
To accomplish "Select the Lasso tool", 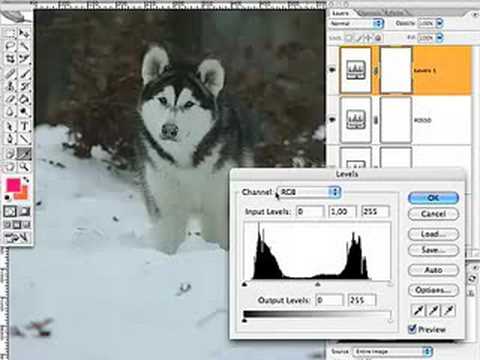I will pos(10,46).
